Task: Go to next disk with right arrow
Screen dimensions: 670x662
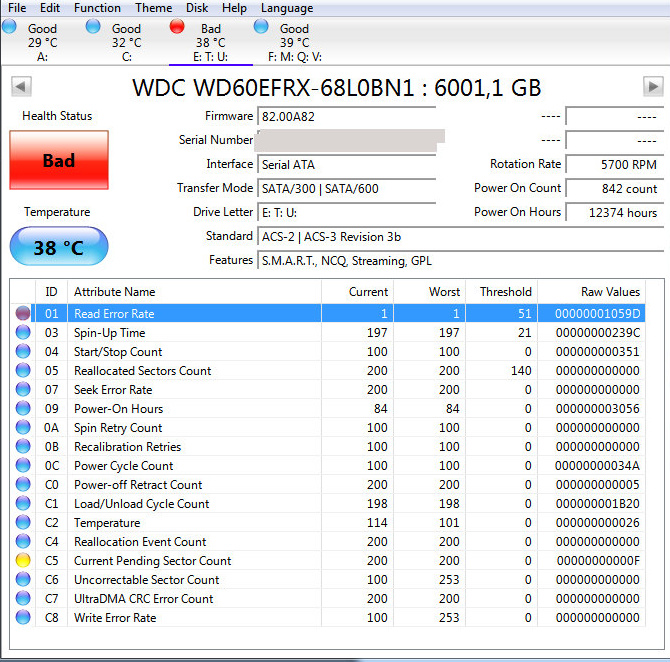Action: (652, 88)
